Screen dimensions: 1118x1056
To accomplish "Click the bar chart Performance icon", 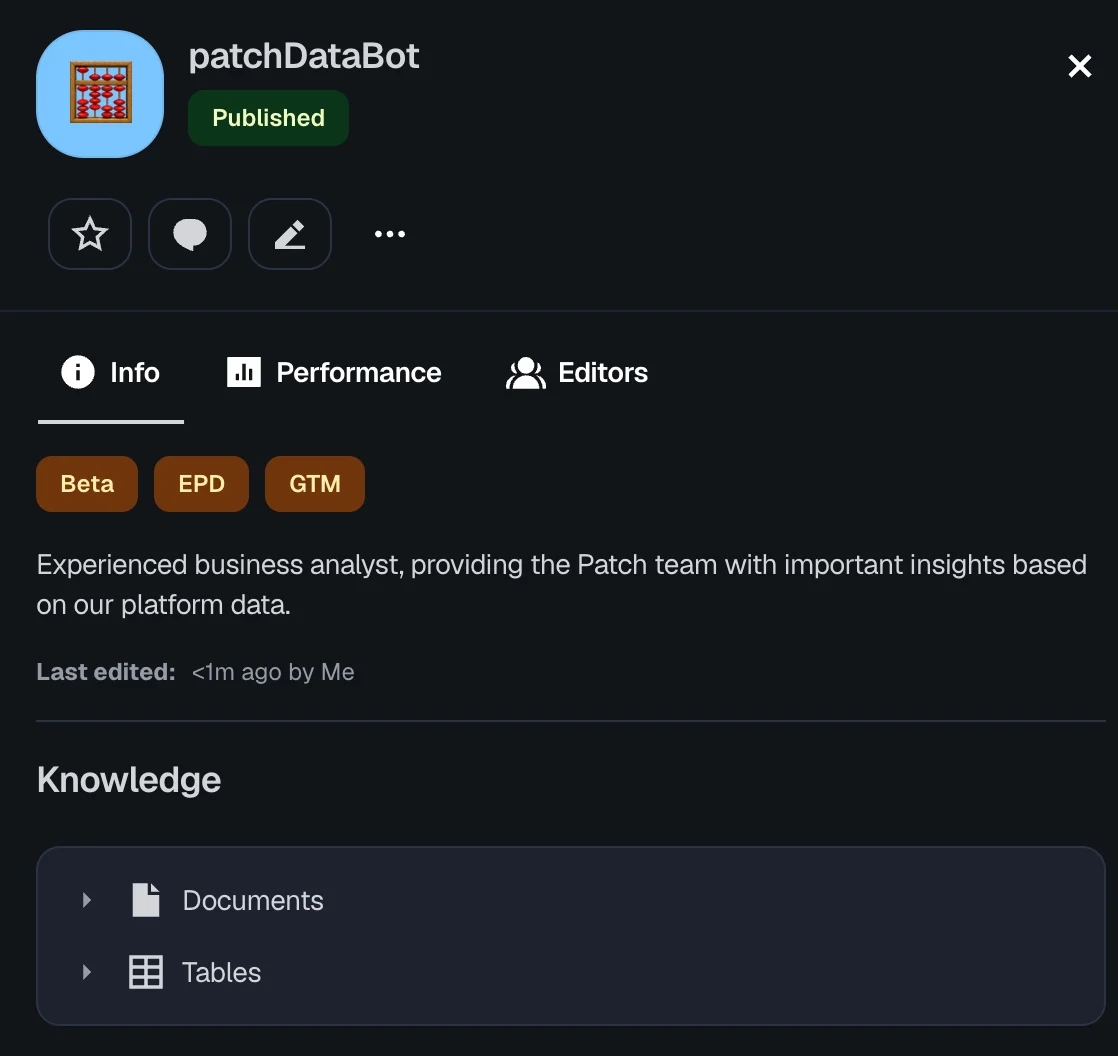I will [243, 372].
